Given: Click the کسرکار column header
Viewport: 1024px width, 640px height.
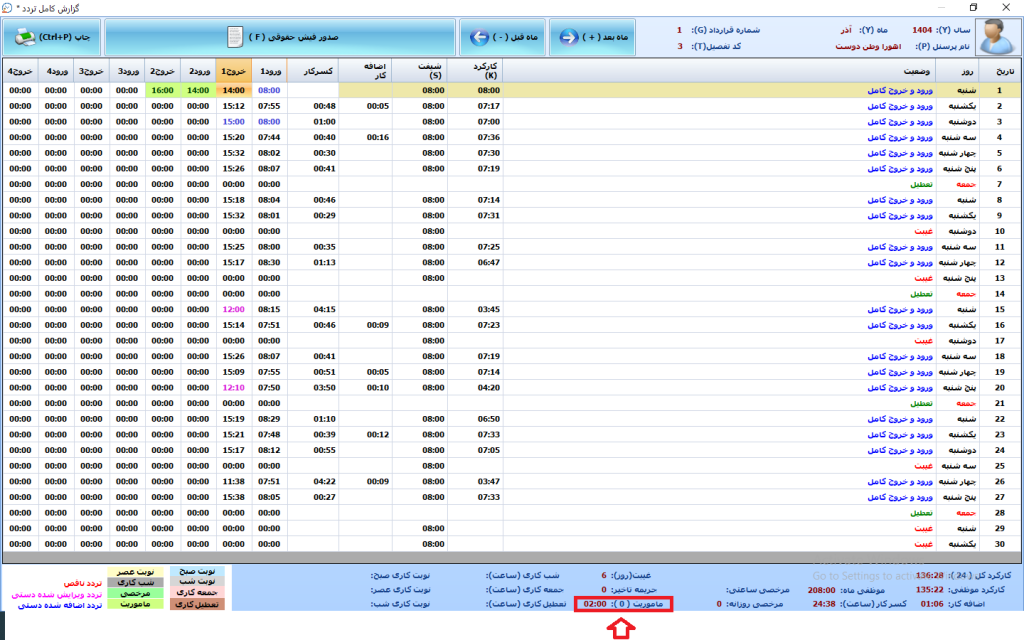Looking at the screenshot, I should tap(313, 72).
